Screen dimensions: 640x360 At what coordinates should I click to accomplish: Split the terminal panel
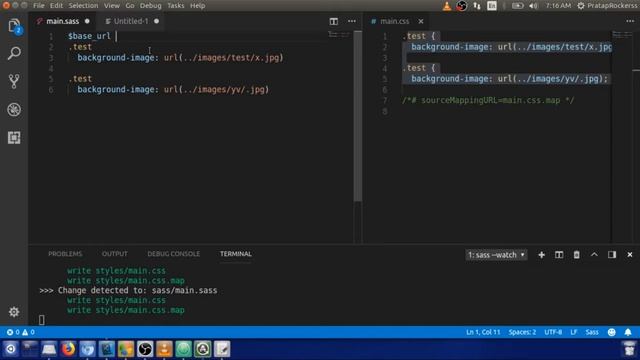pos(559,255)
